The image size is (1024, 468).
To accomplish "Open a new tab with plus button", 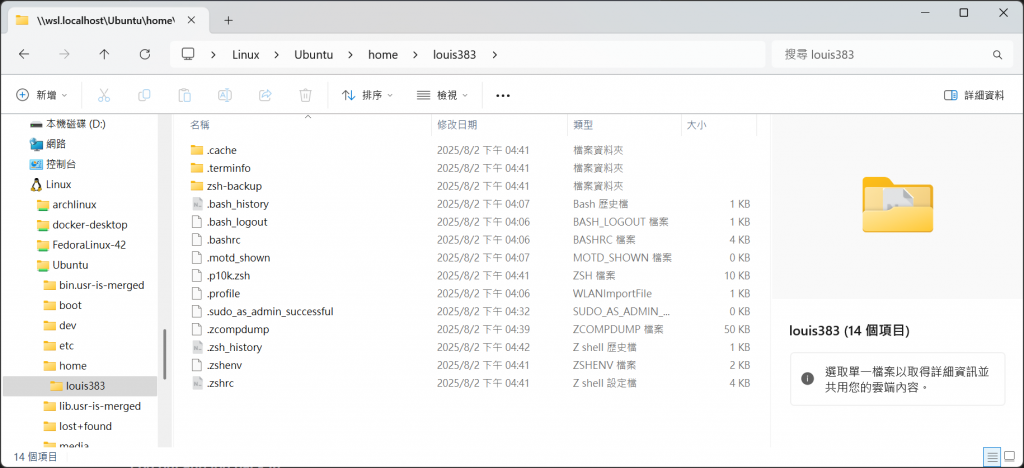I will pos(228,20).
